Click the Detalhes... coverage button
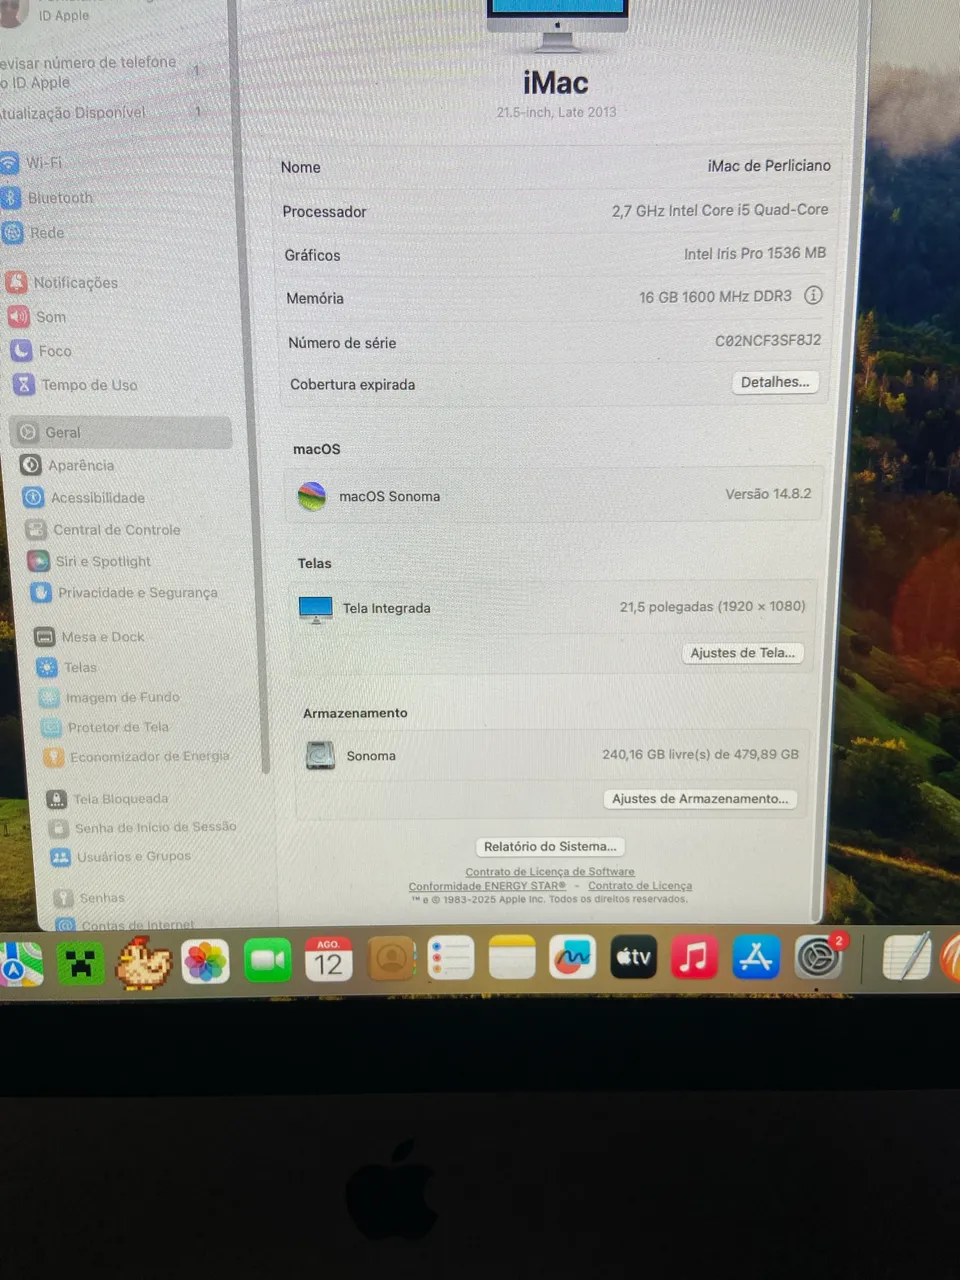Viewport: 960px width, 1280px height. (x=775, y=382)
